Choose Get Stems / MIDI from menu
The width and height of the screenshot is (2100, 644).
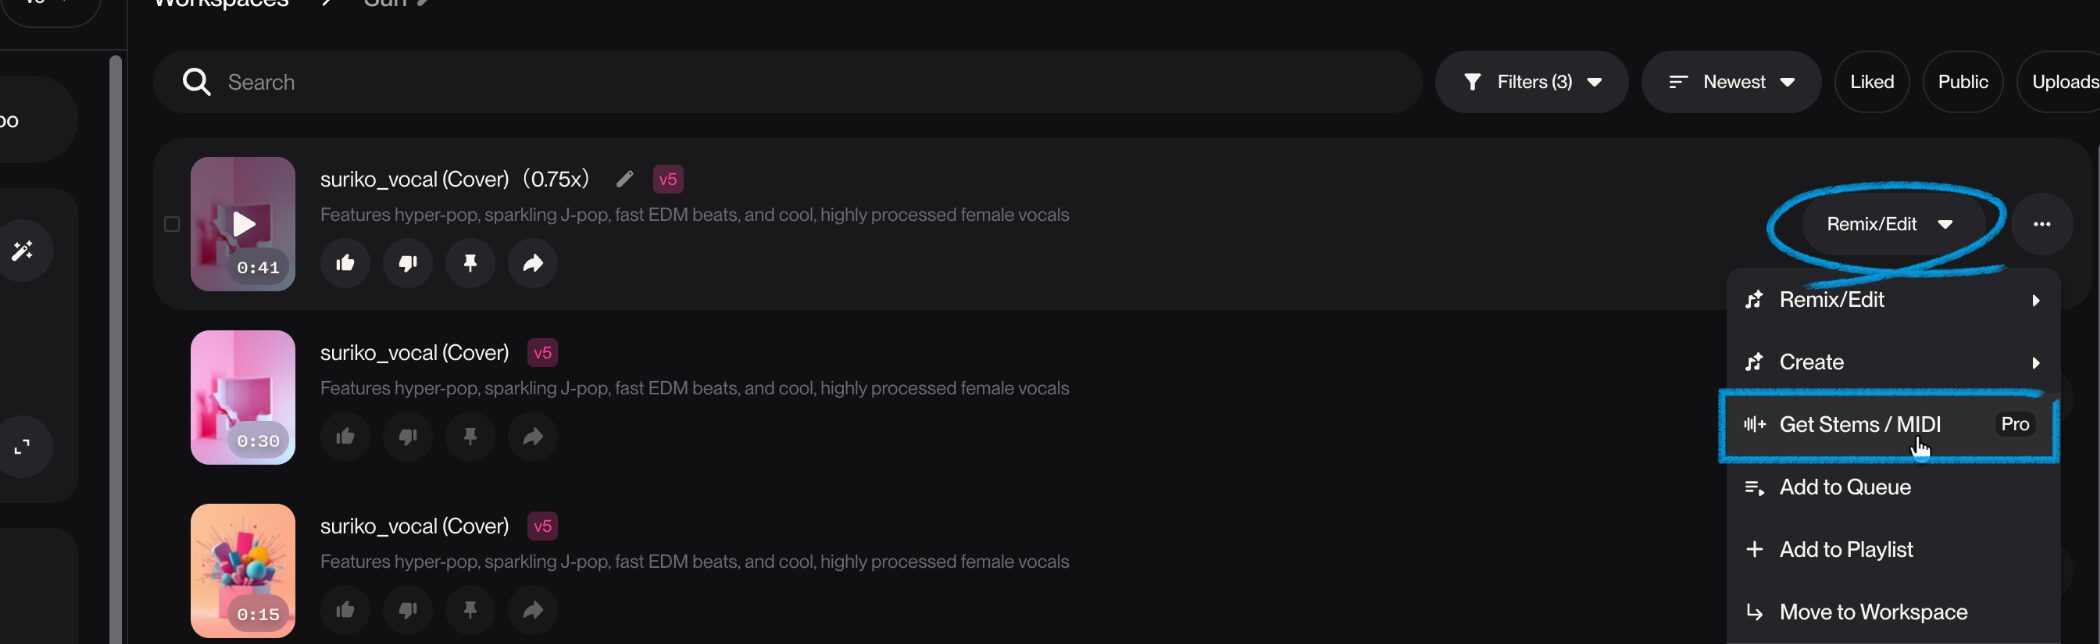(1860, 425)
